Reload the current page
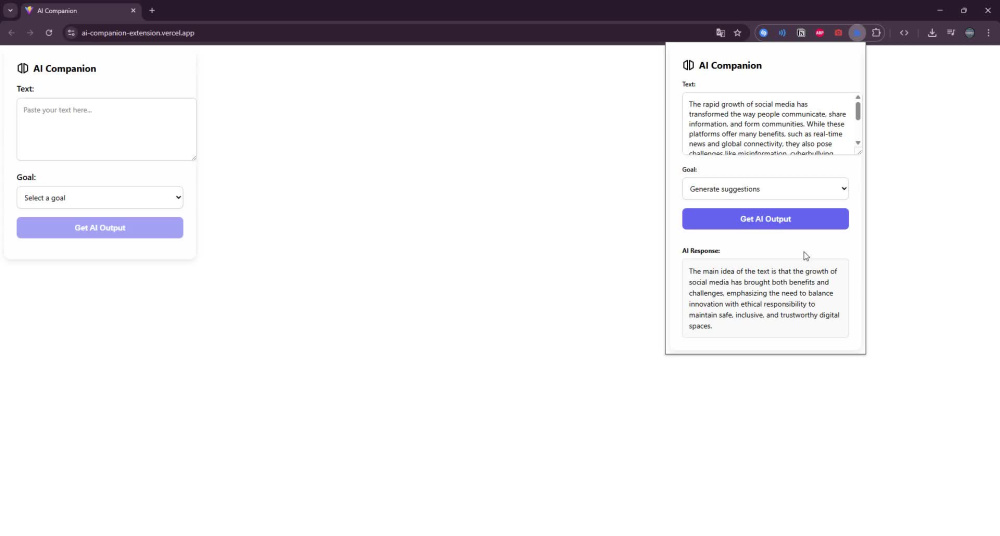This screenshot has height=536, width=1000. [48, 33]
